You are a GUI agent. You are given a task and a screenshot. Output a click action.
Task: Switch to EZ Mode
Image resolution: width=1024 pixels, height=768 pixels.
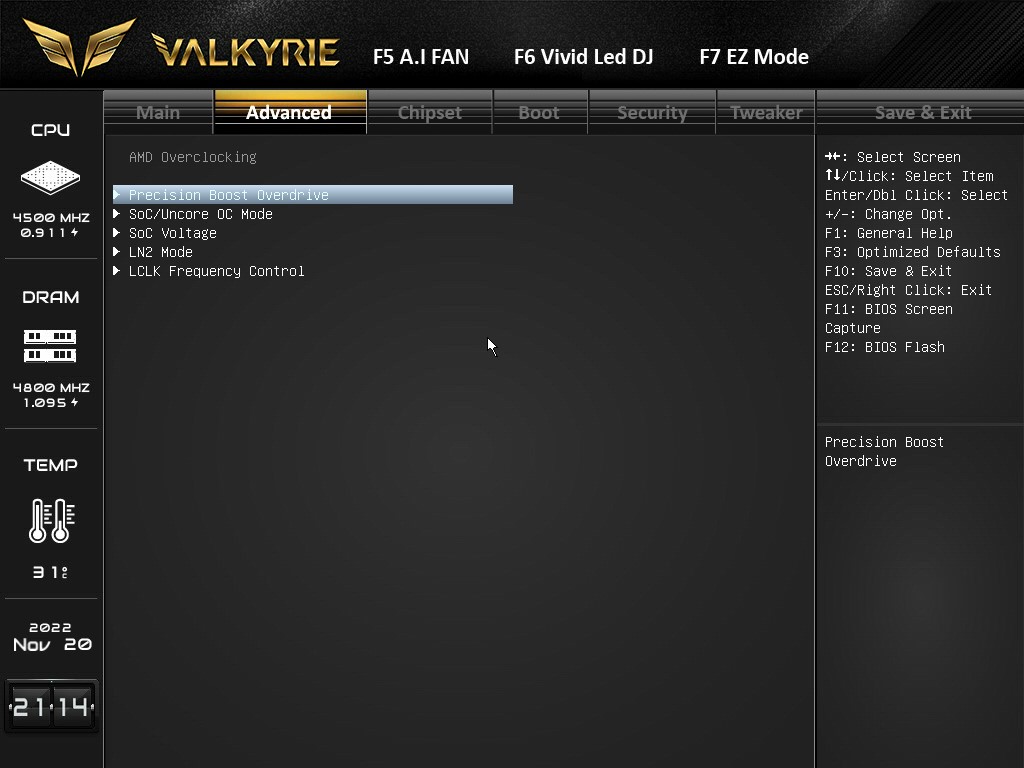pos(754,57)
